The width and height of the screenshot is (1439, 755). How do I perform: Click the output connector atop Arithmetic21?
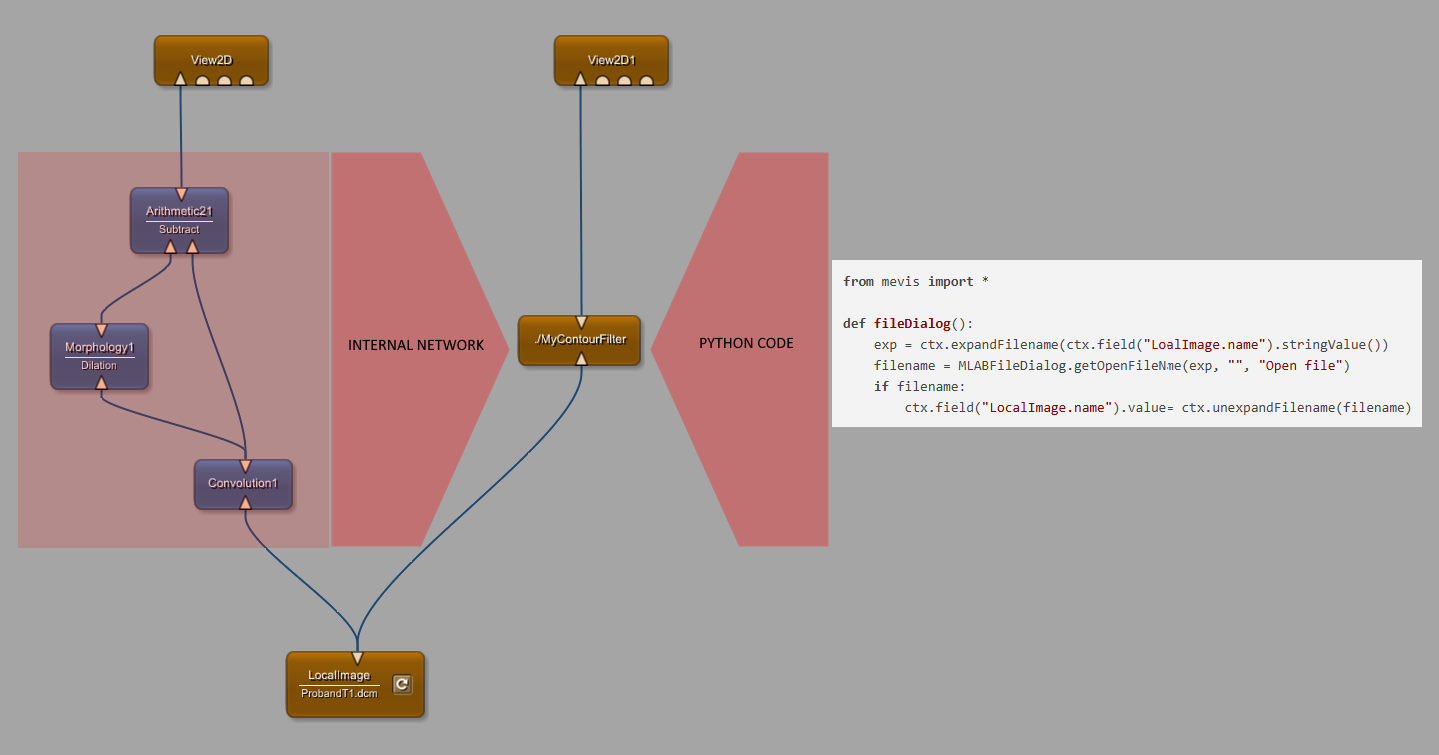click(181, 194)
